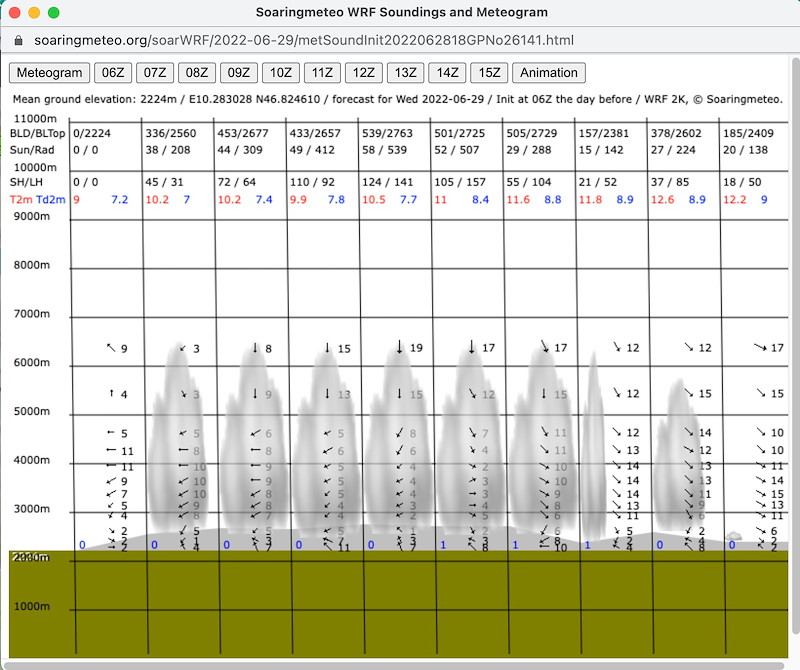Click the vertical page scrollbar
Image resolution: width=800 pixels, height=670 pixels.
pyautogui.click(x=795, y=300)
